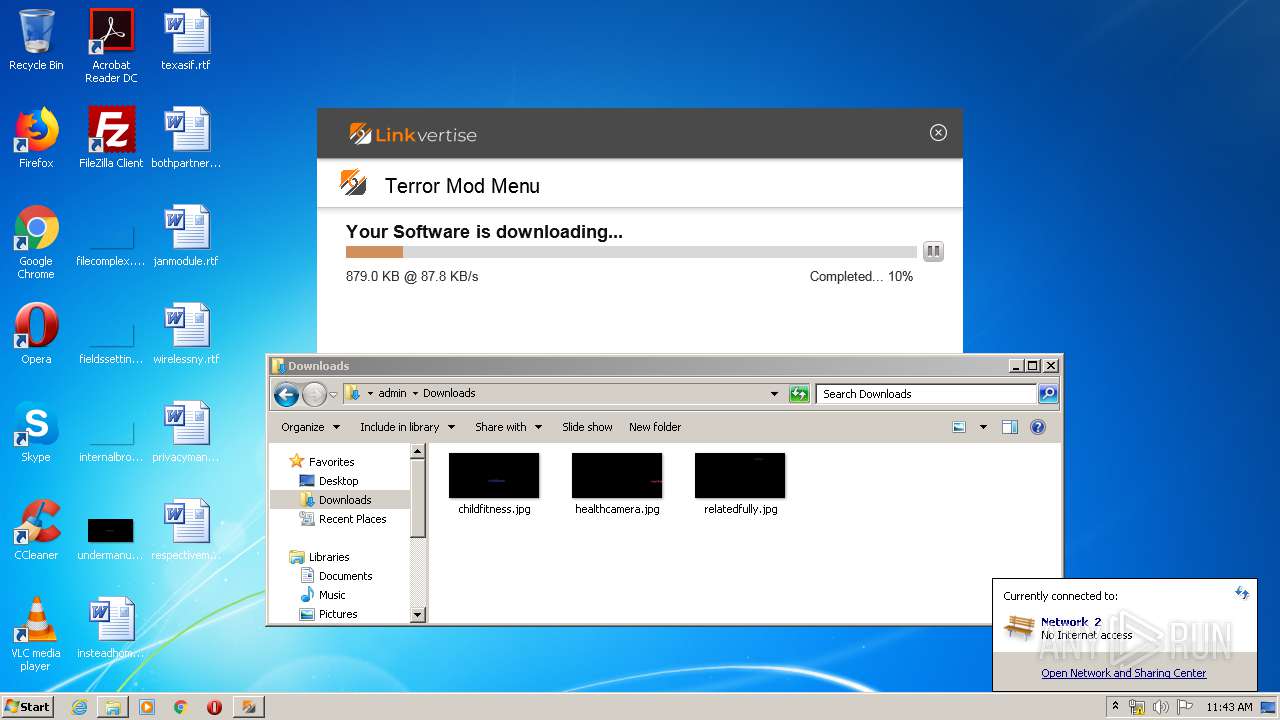Image resolution: width=1280 pixels, height=720 pixels.
Task: Click the network tray icon
Action: click(1137, 707)
